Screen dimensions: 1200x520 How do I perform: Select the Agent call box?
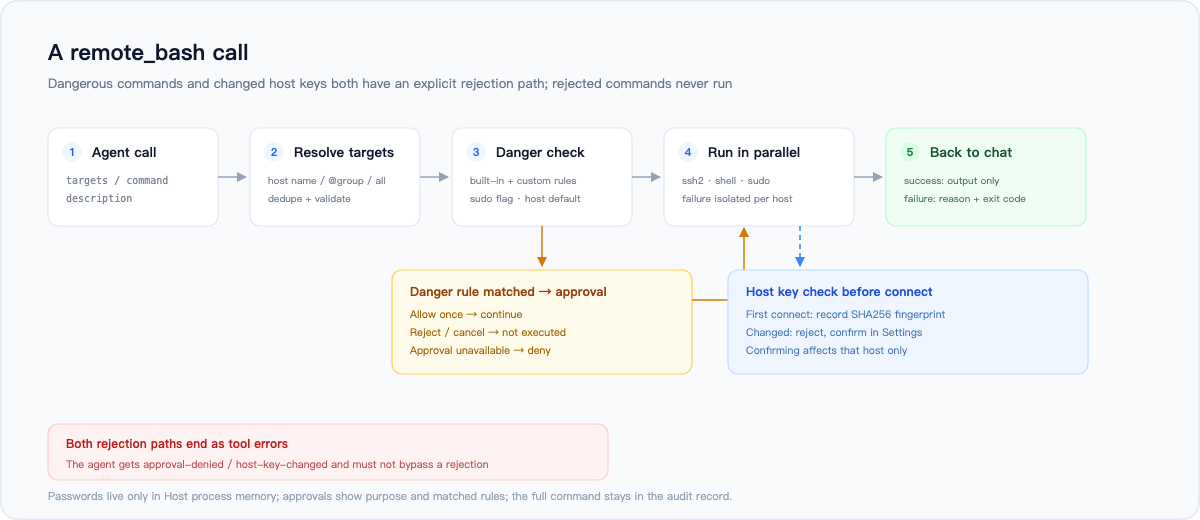[133, 177]
